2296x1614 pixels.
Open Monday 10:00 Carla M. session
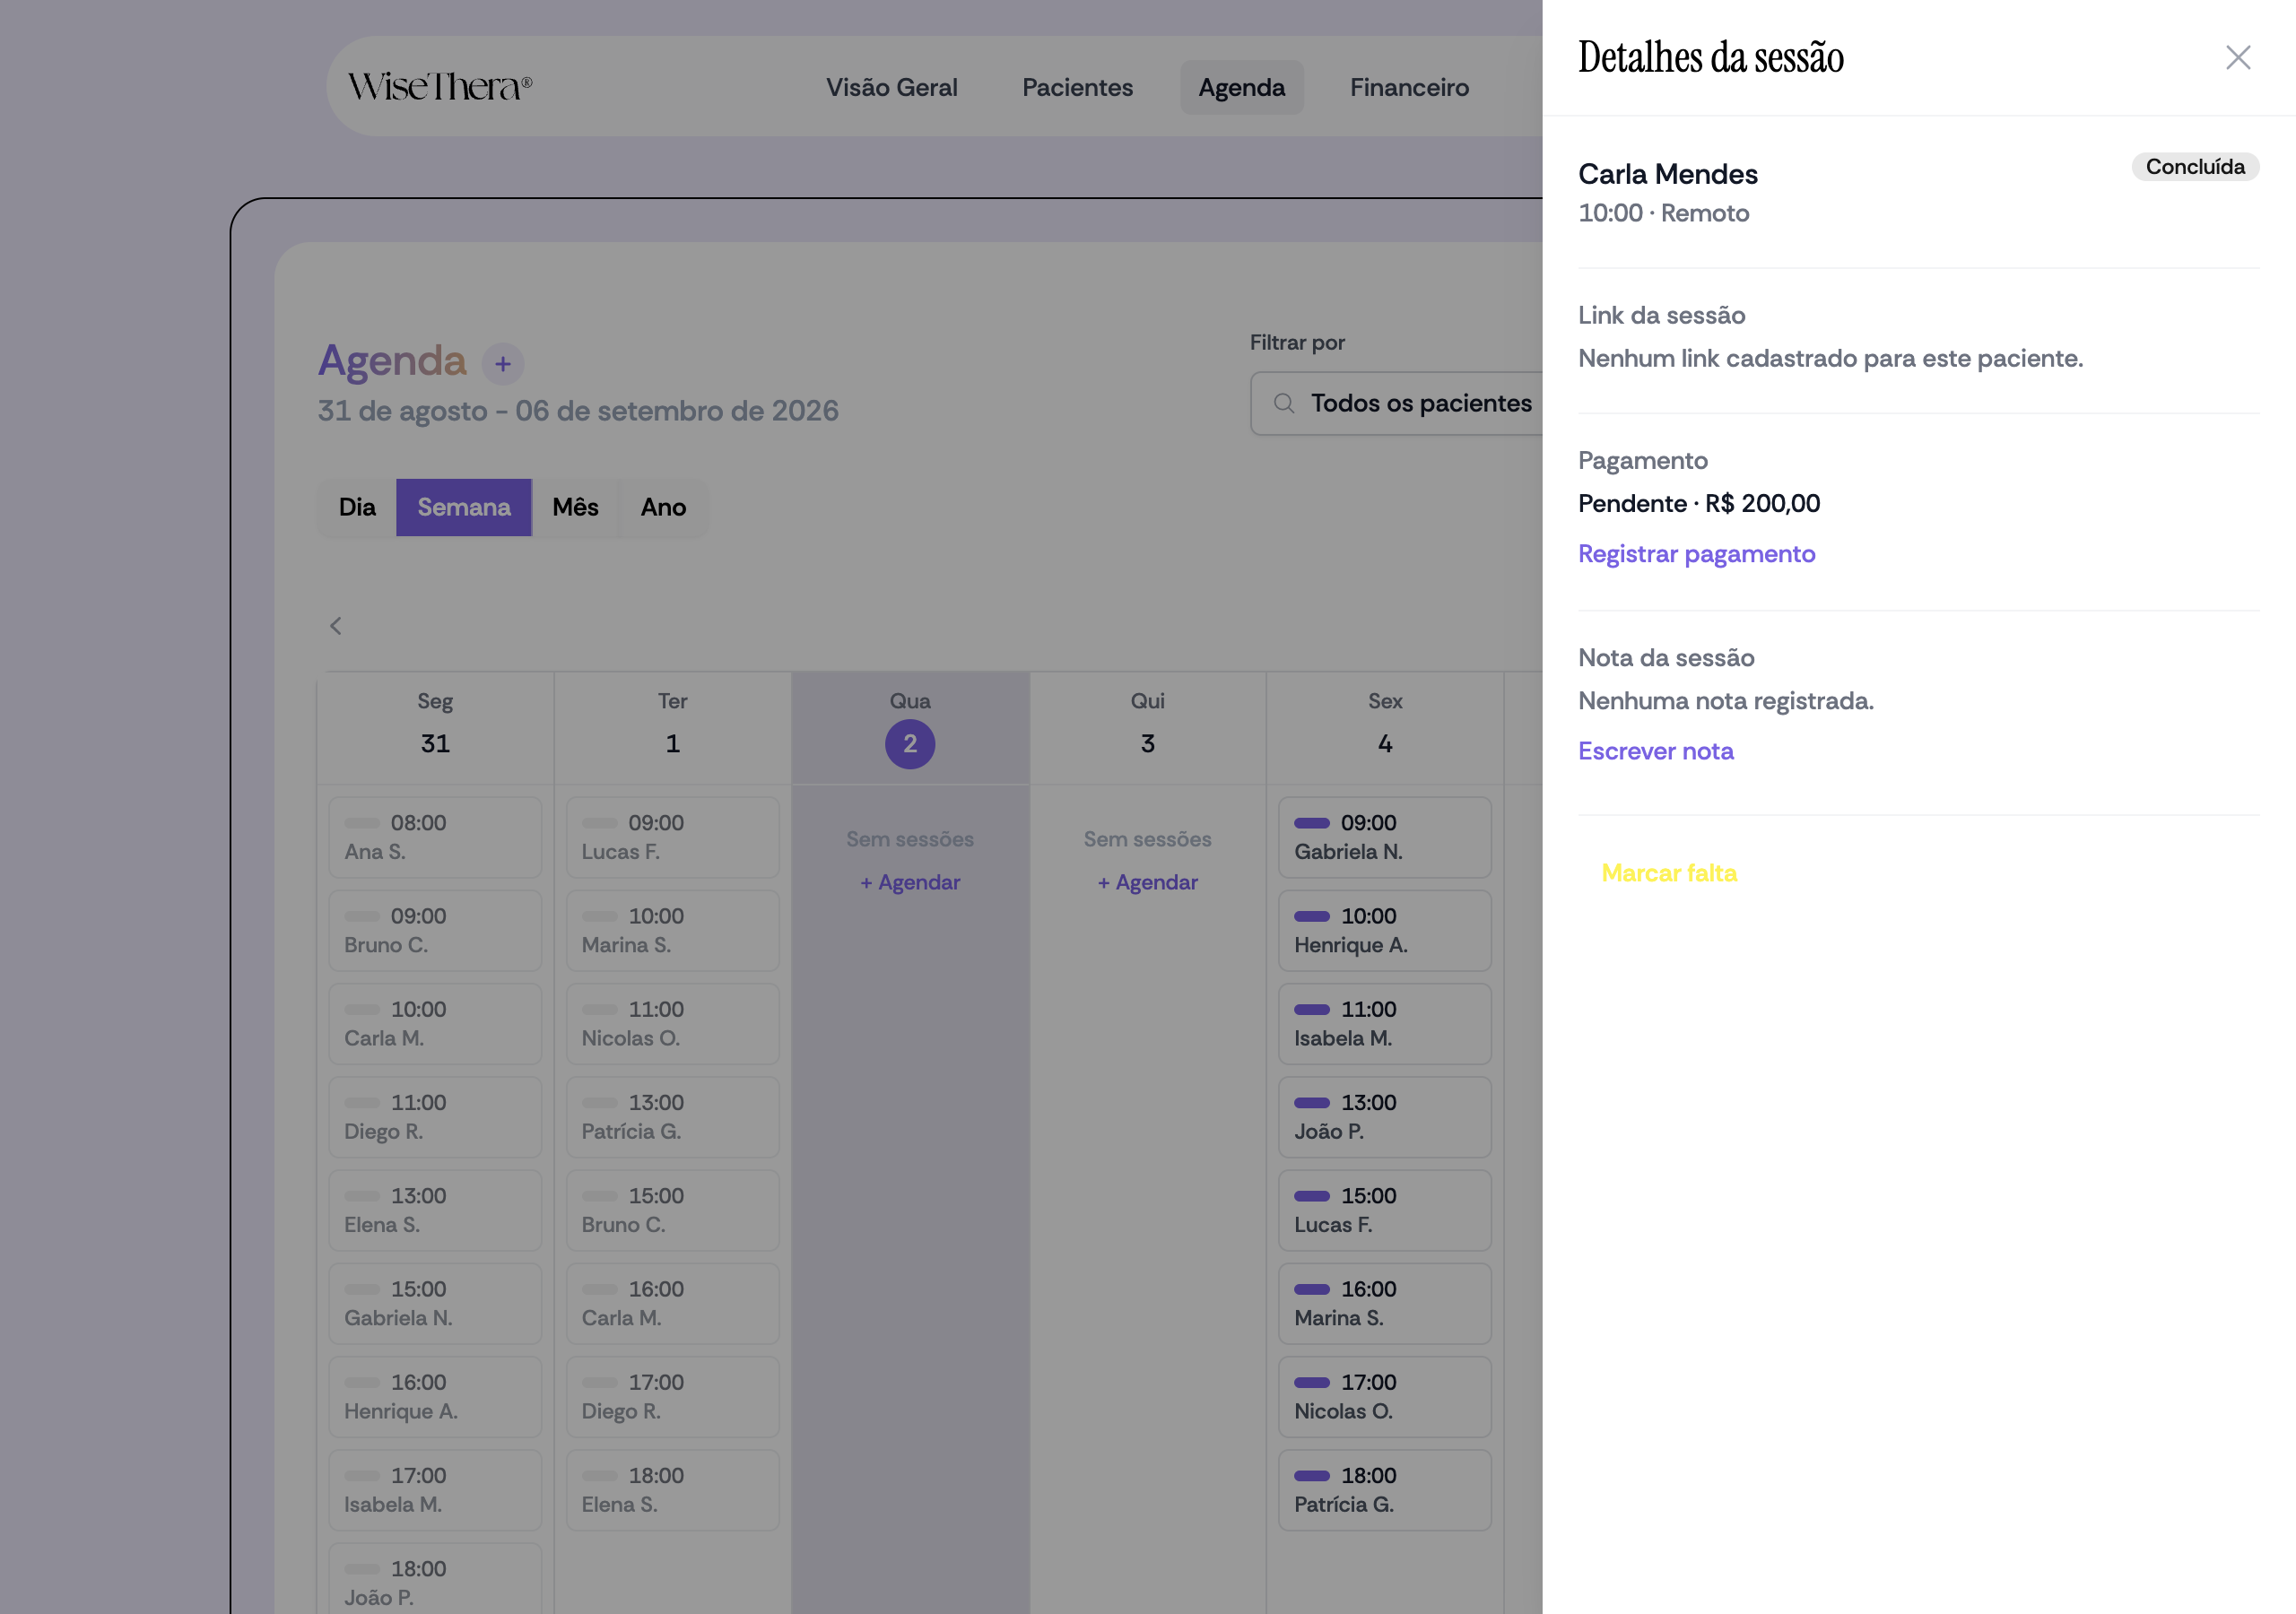click(435, 1023)
